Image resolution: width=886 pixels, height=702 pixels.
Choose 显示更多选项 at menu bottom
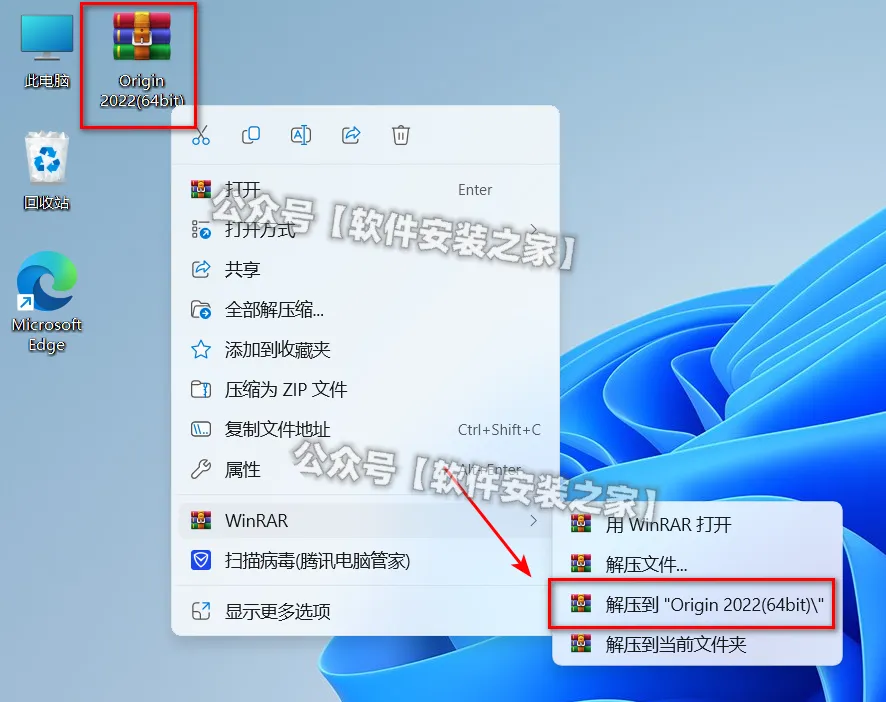(366, 611)
